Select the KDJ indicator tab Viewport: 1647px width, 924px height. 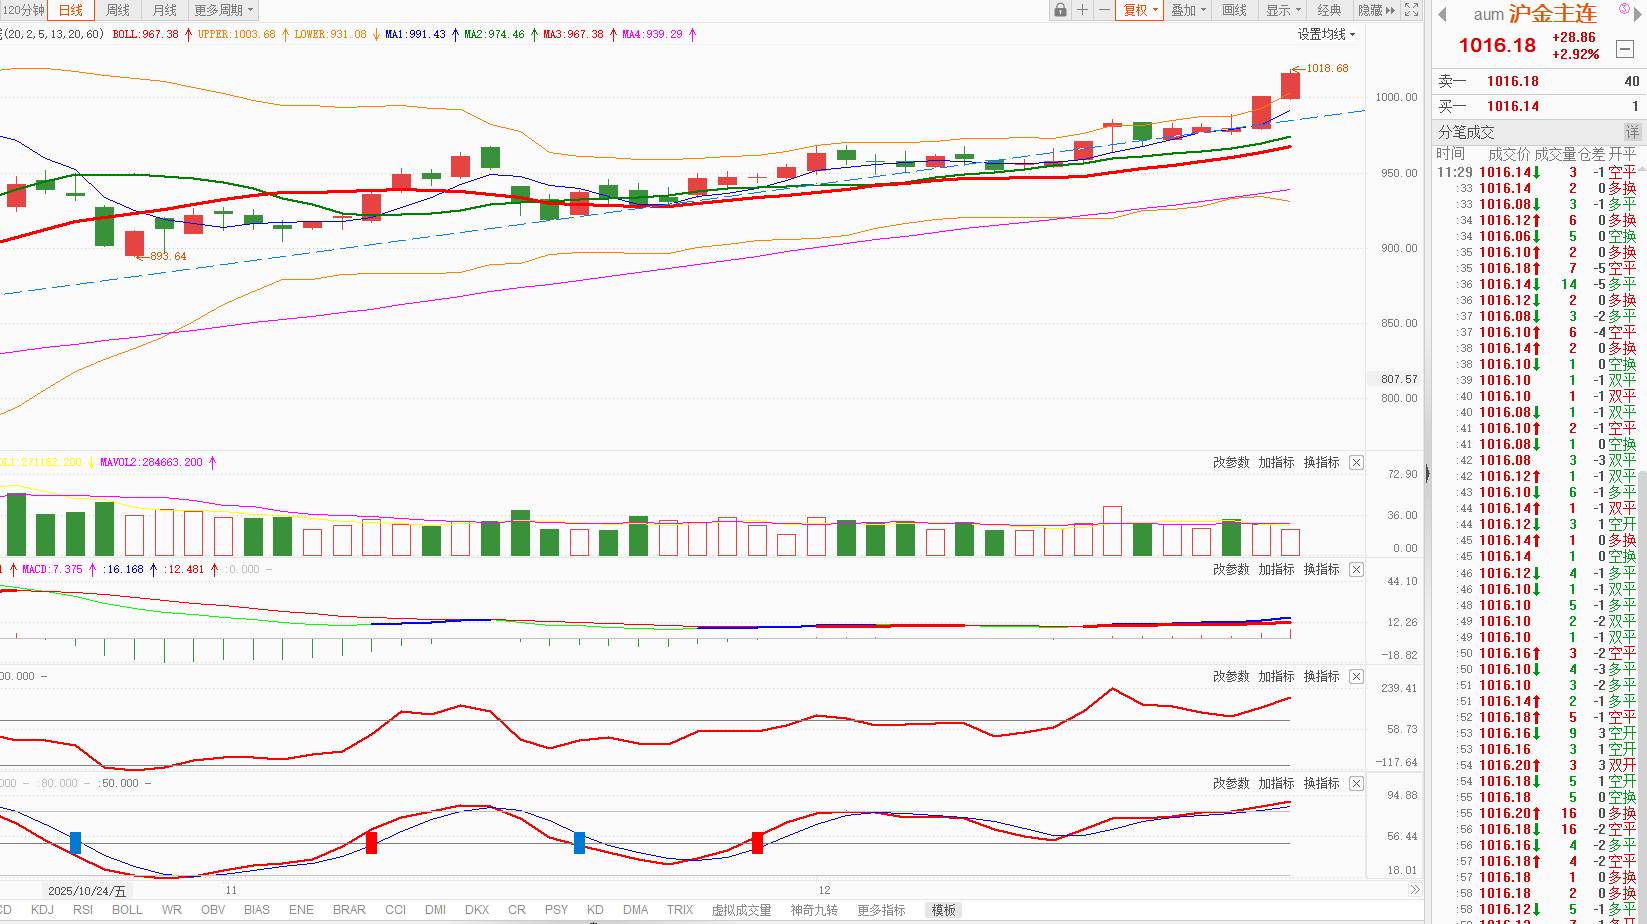click(42, 910)
